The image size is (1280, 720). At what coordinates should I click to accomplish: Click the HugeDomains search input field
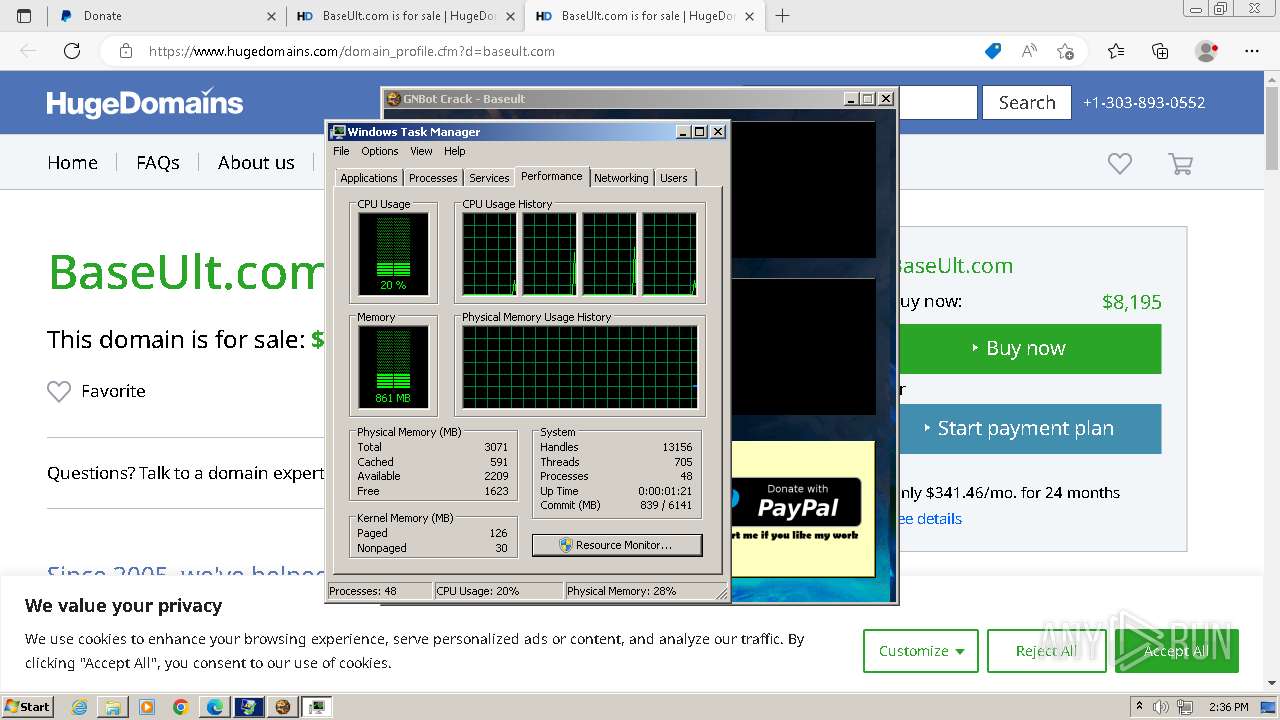click(x=937, y=102)
